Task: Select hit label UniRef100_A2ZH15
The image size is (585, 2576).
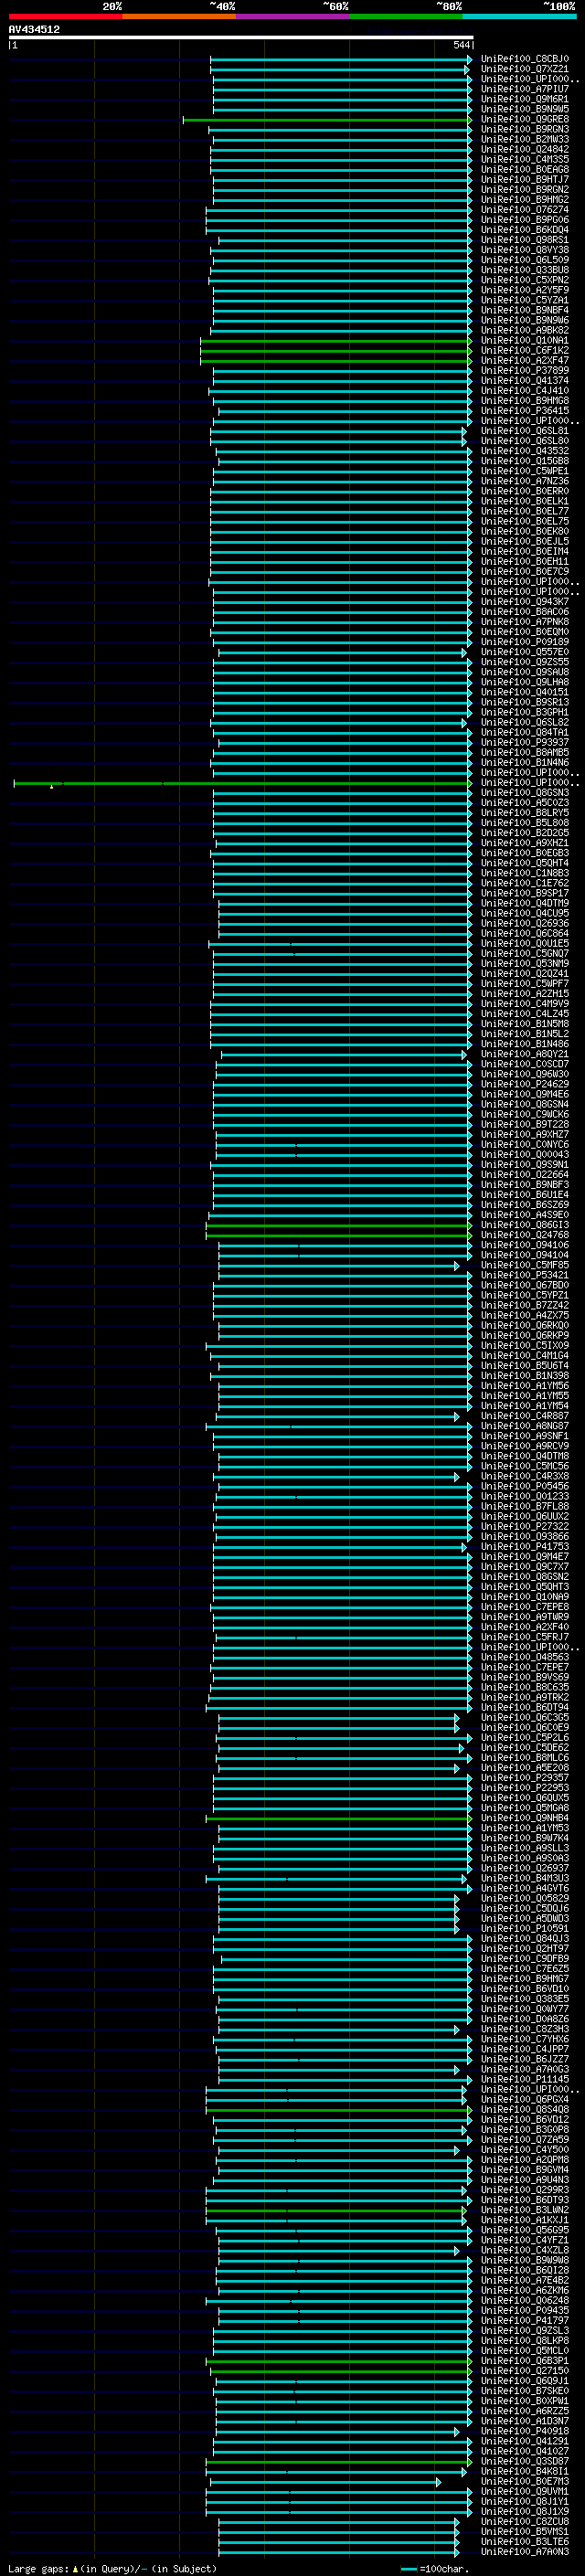Action: (524, 994)
